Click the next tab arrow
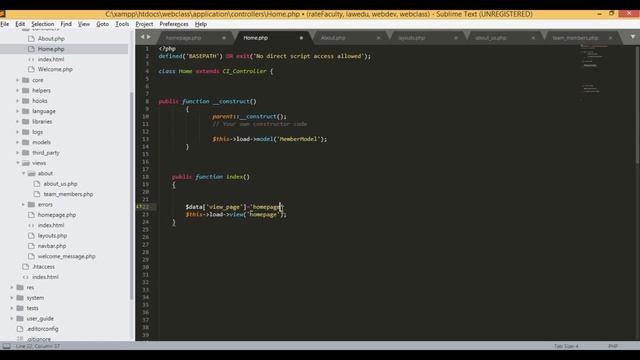Screen dimensions: 640x360 tap(149, 37)
